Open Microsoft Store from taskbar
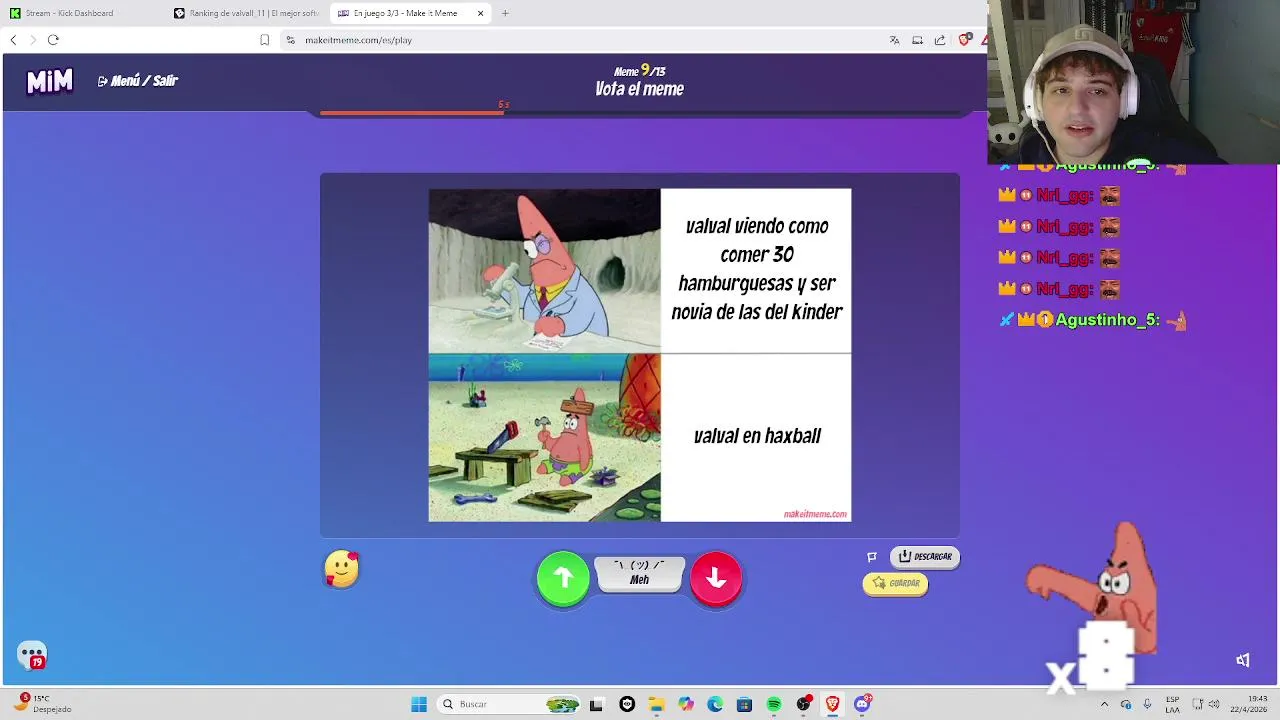1280x720 pixels. click(744, 704)
